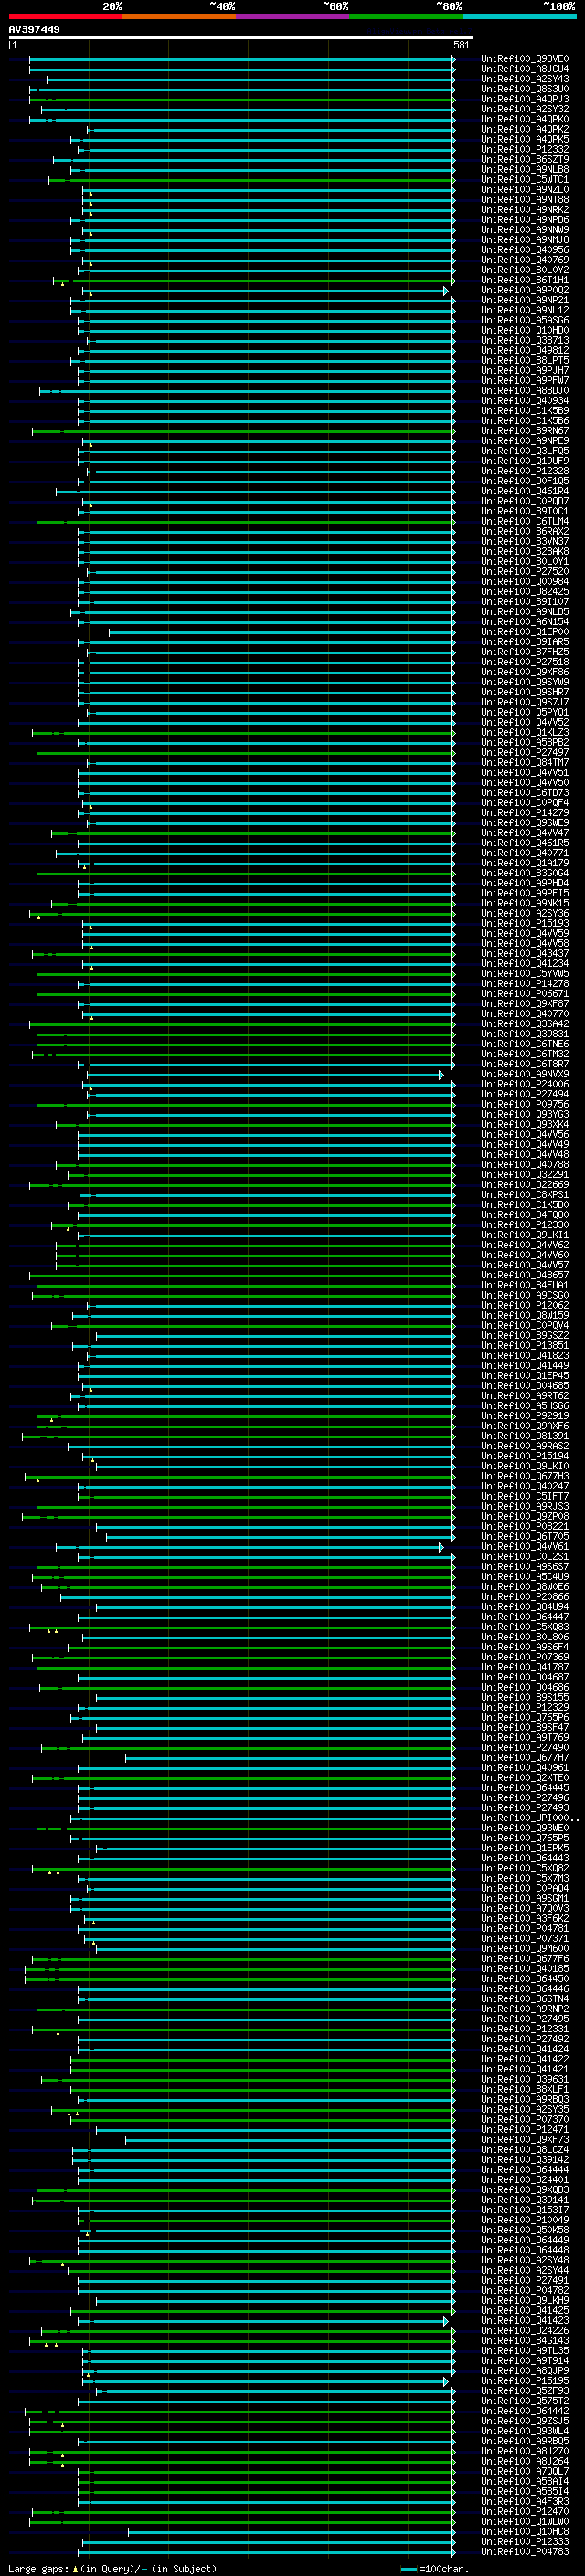
Task: Open hit UniRef100_P09756
Action: pyautogui.click(x=525, y=1104)
